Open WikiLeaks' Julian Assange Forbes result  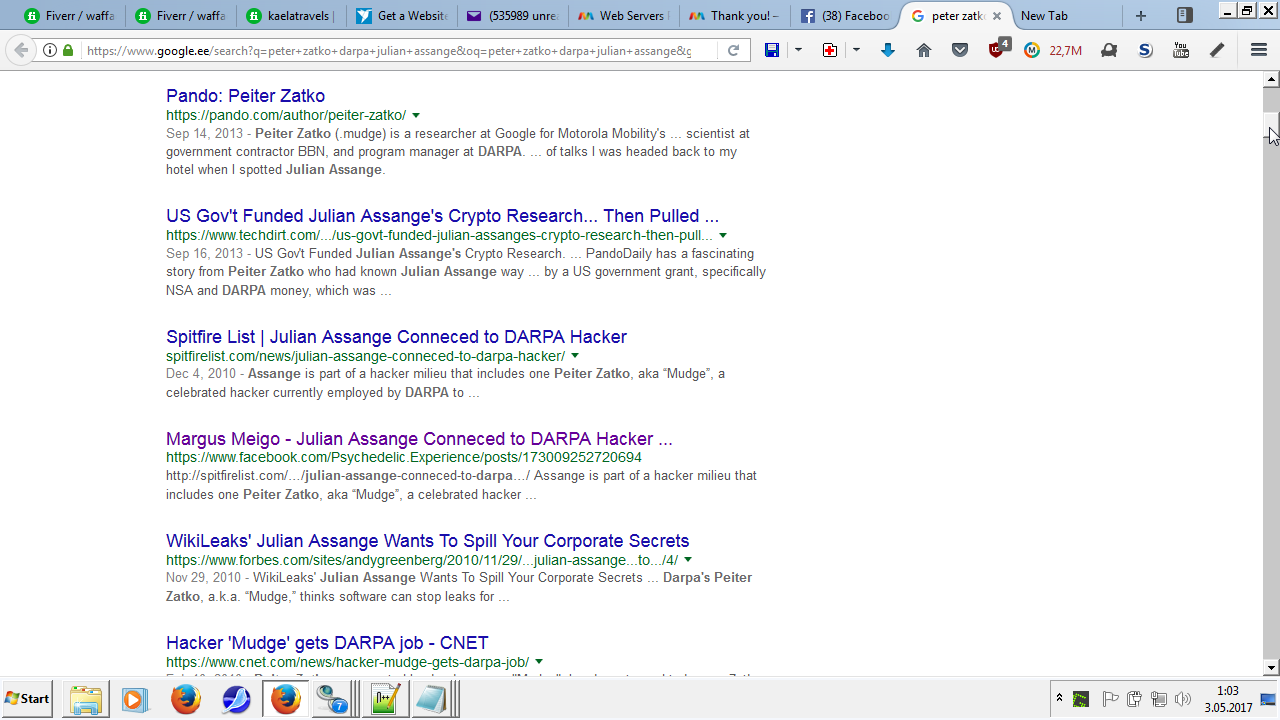click(427, 541)
